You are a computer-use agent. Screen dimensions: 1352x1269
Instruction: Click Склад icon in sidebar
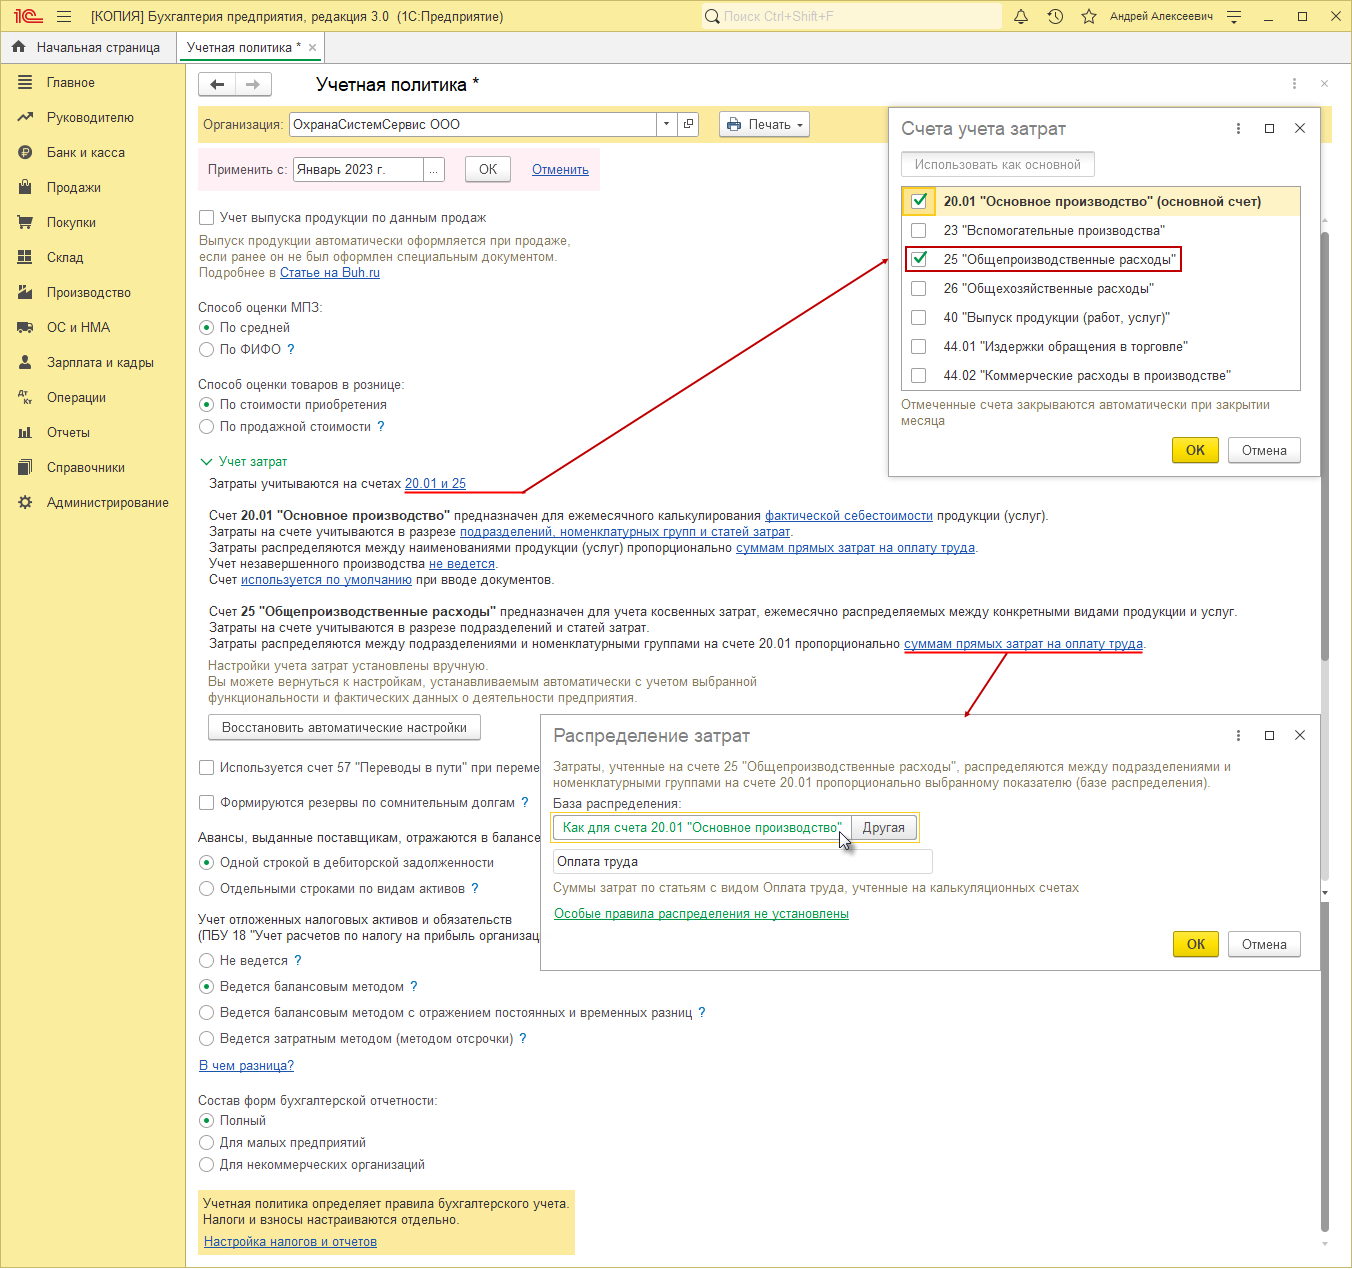coord(25,258)
